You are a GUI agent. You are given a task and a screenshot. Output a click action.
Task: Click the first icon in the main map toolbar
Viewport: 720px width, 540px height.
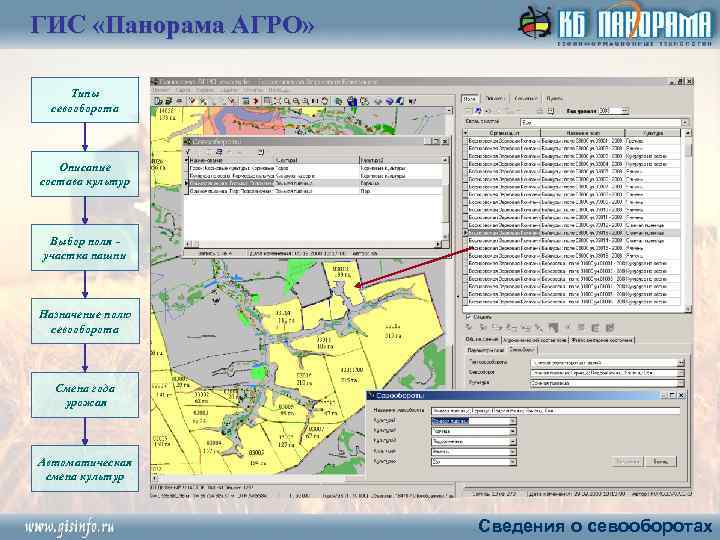pos(158,101)
